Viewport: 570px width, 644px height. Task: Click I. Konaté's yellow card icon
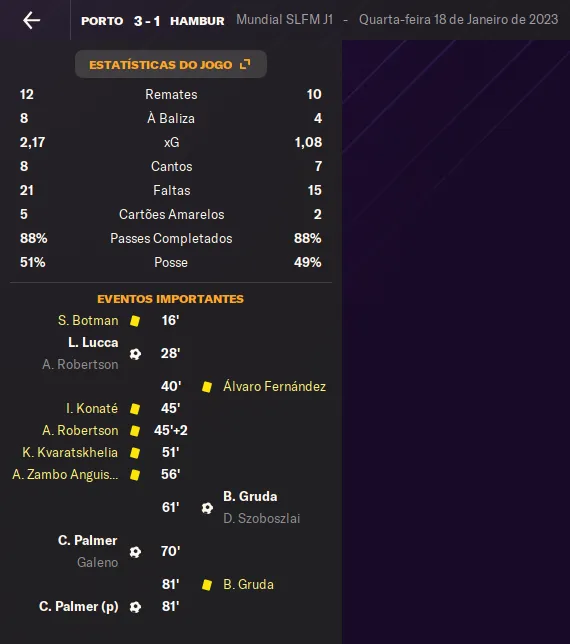tap(135, 409)
